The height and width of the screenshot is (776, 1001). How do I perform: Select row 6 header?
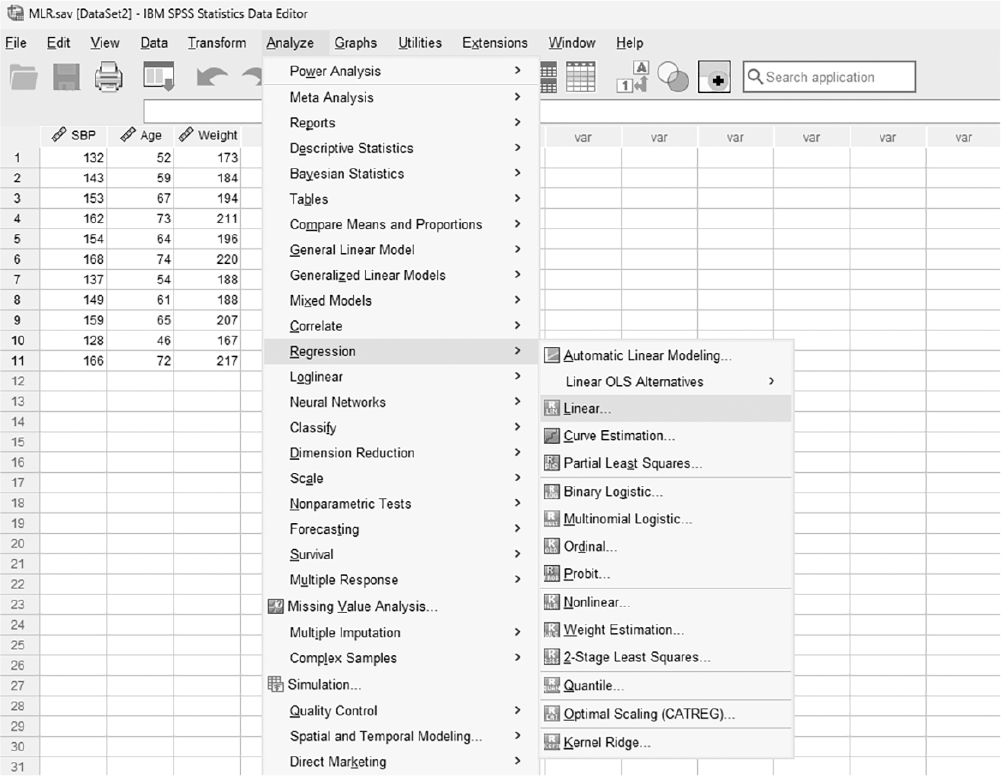click(x=18, y=259)
